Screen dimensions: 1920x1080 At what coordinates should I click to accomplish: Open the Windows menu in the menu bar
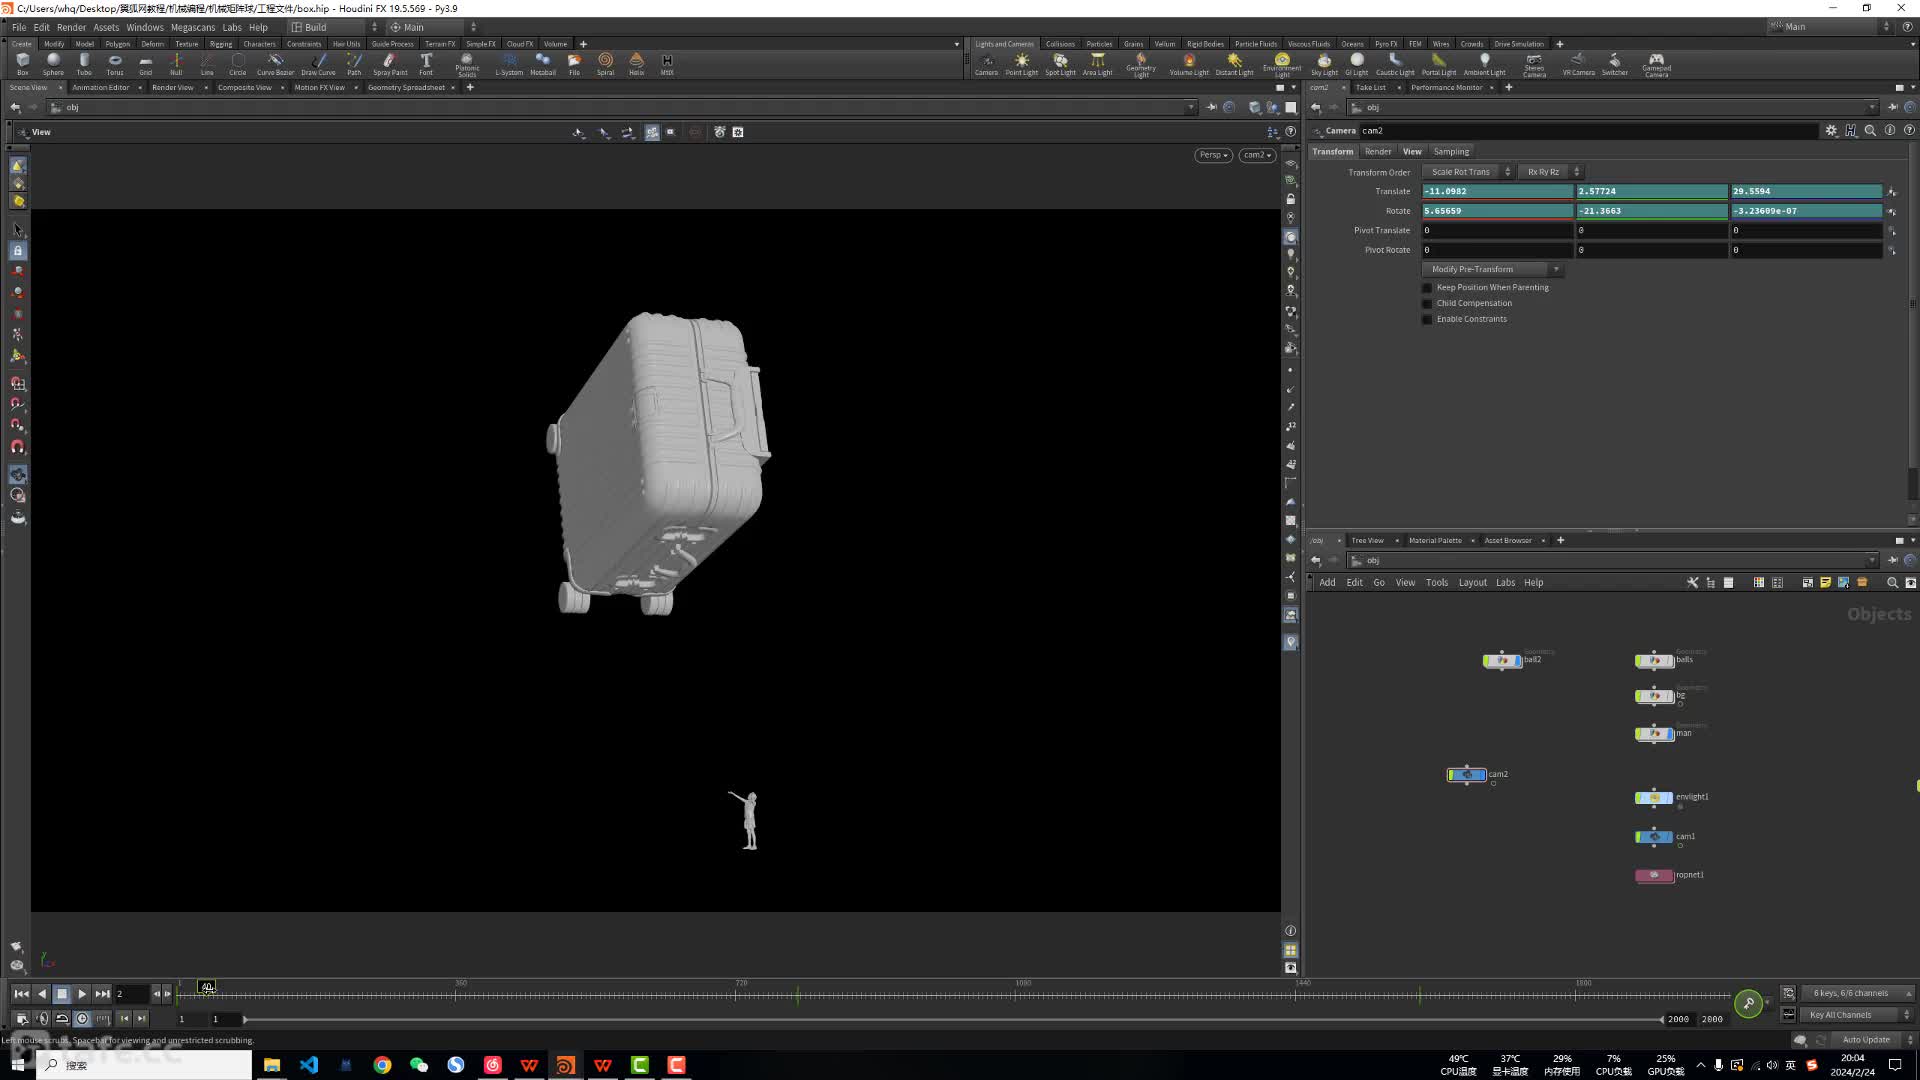[x=144, y=28]
